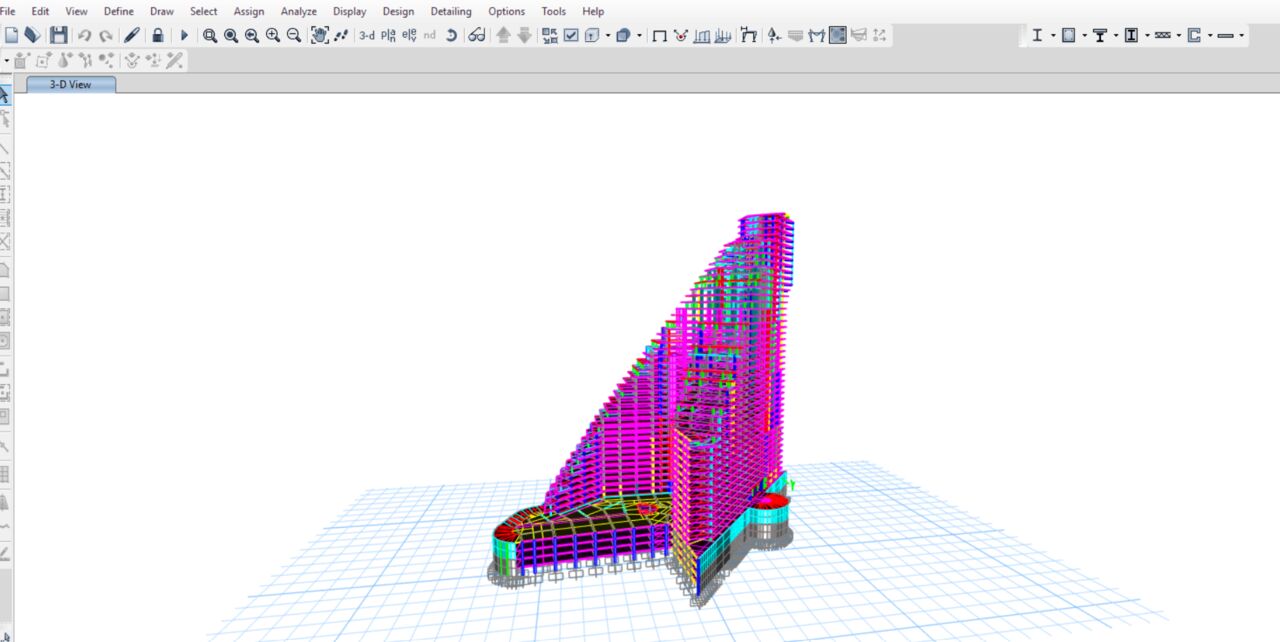This screenshot has height=642, width=1280.
Task: Click the Steel Frame Design I icon
Action: (1037, 35)
